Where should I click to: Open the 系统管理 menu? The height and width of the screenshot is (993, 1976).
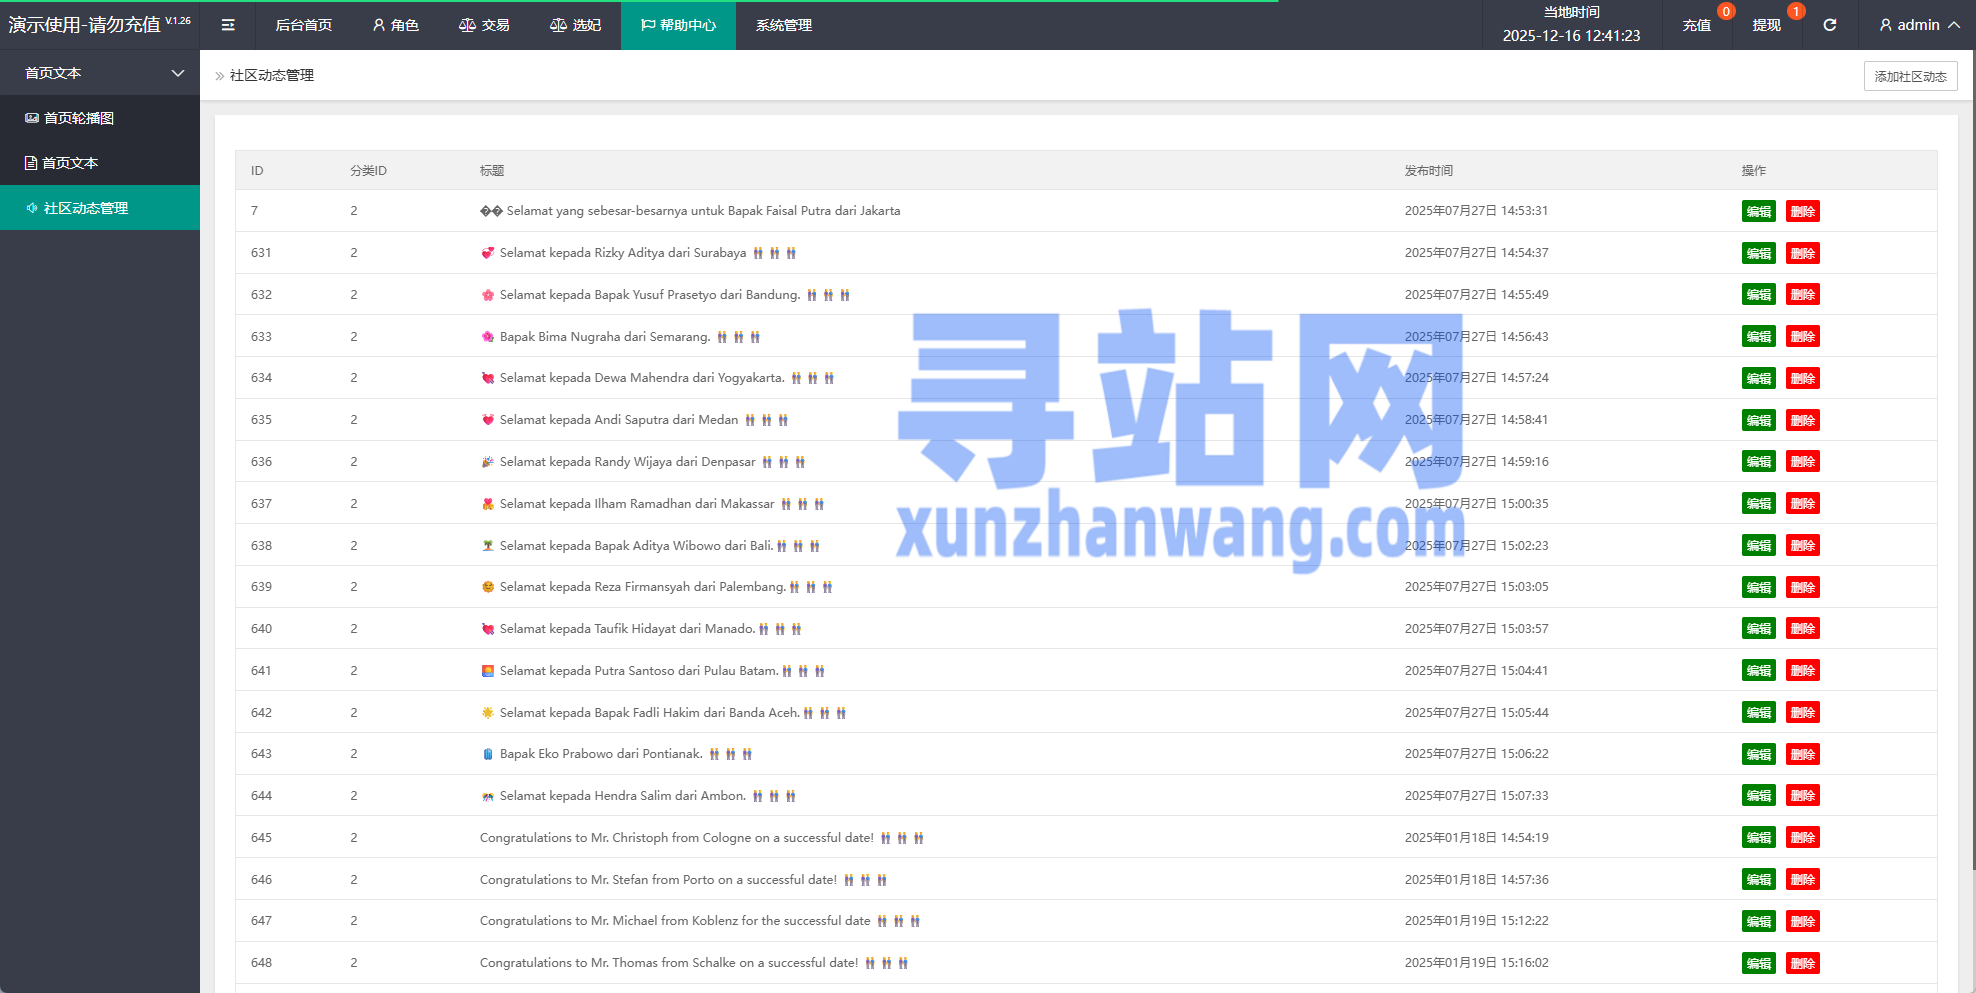tap(783, 25)
